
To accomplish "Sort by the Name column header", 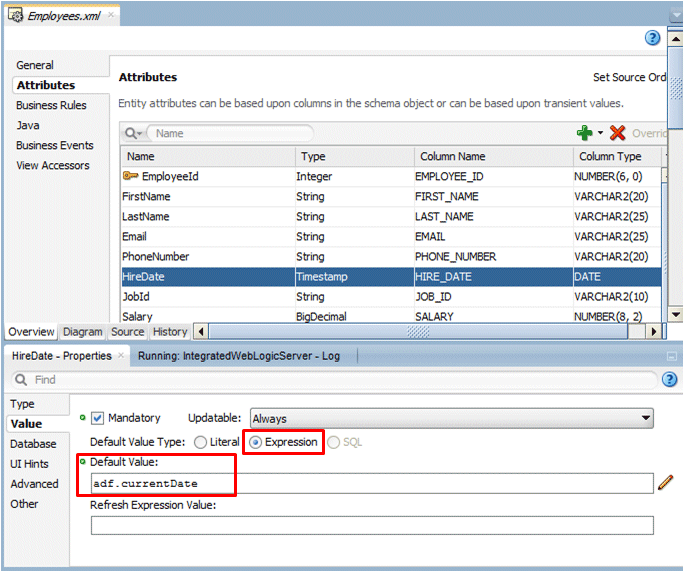I will pyautogui.click(x=209, y=157).
